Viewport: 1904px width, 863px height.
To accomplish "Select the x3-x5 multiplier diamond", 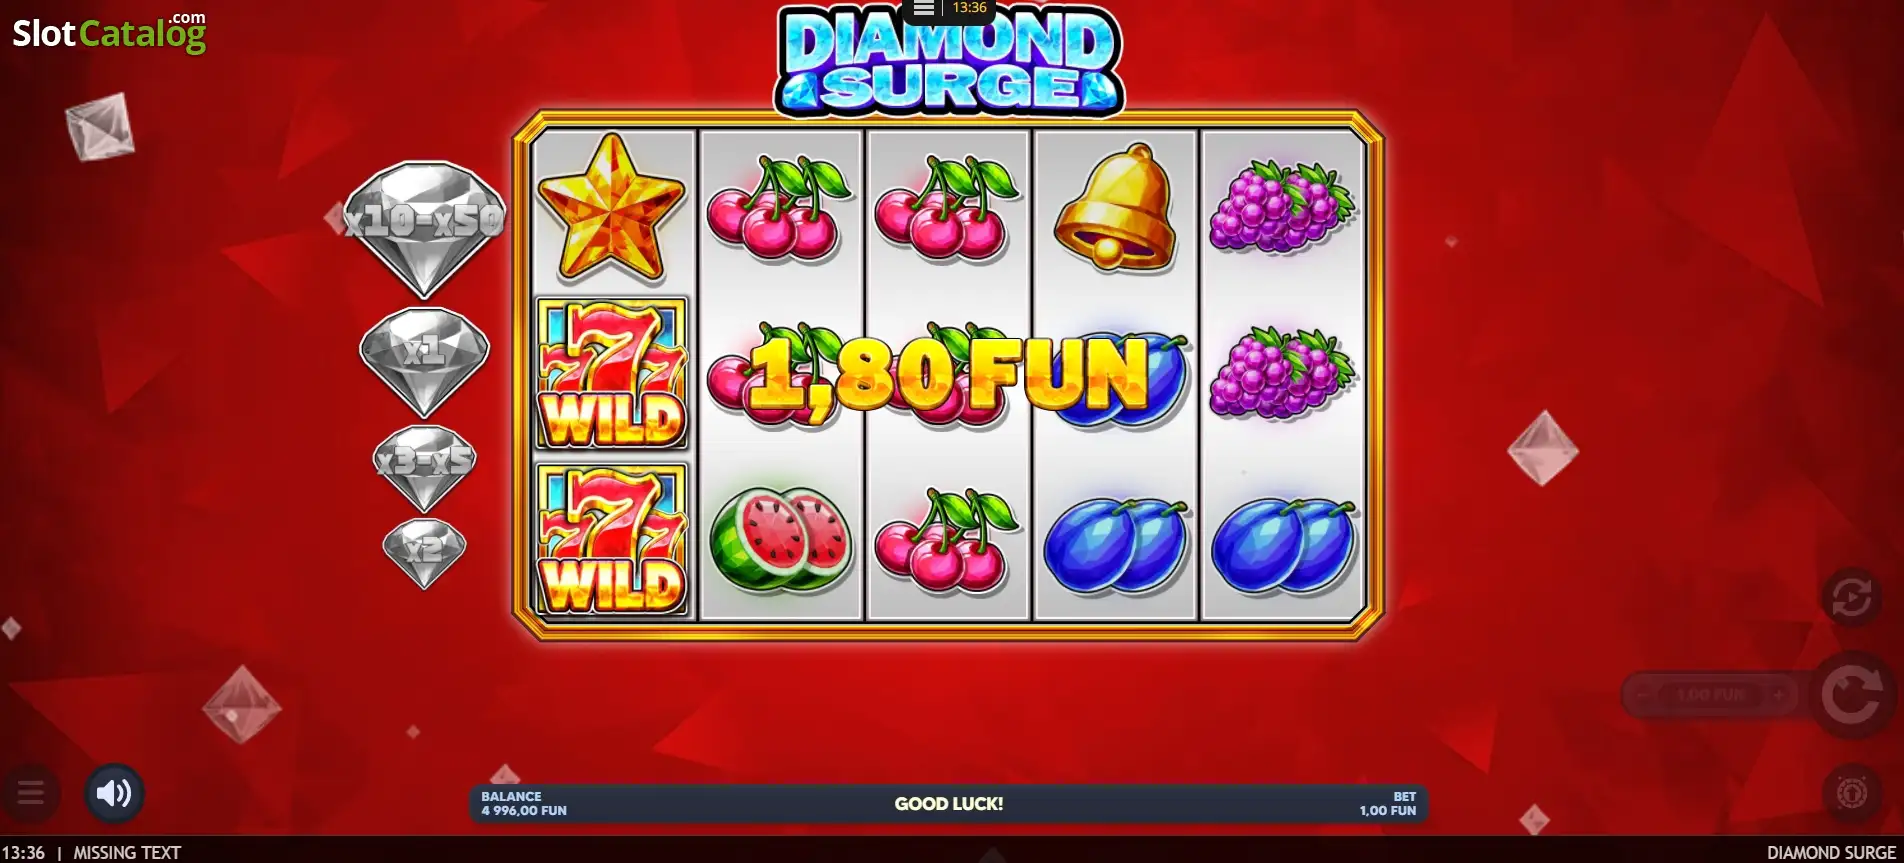I will 424,466.
